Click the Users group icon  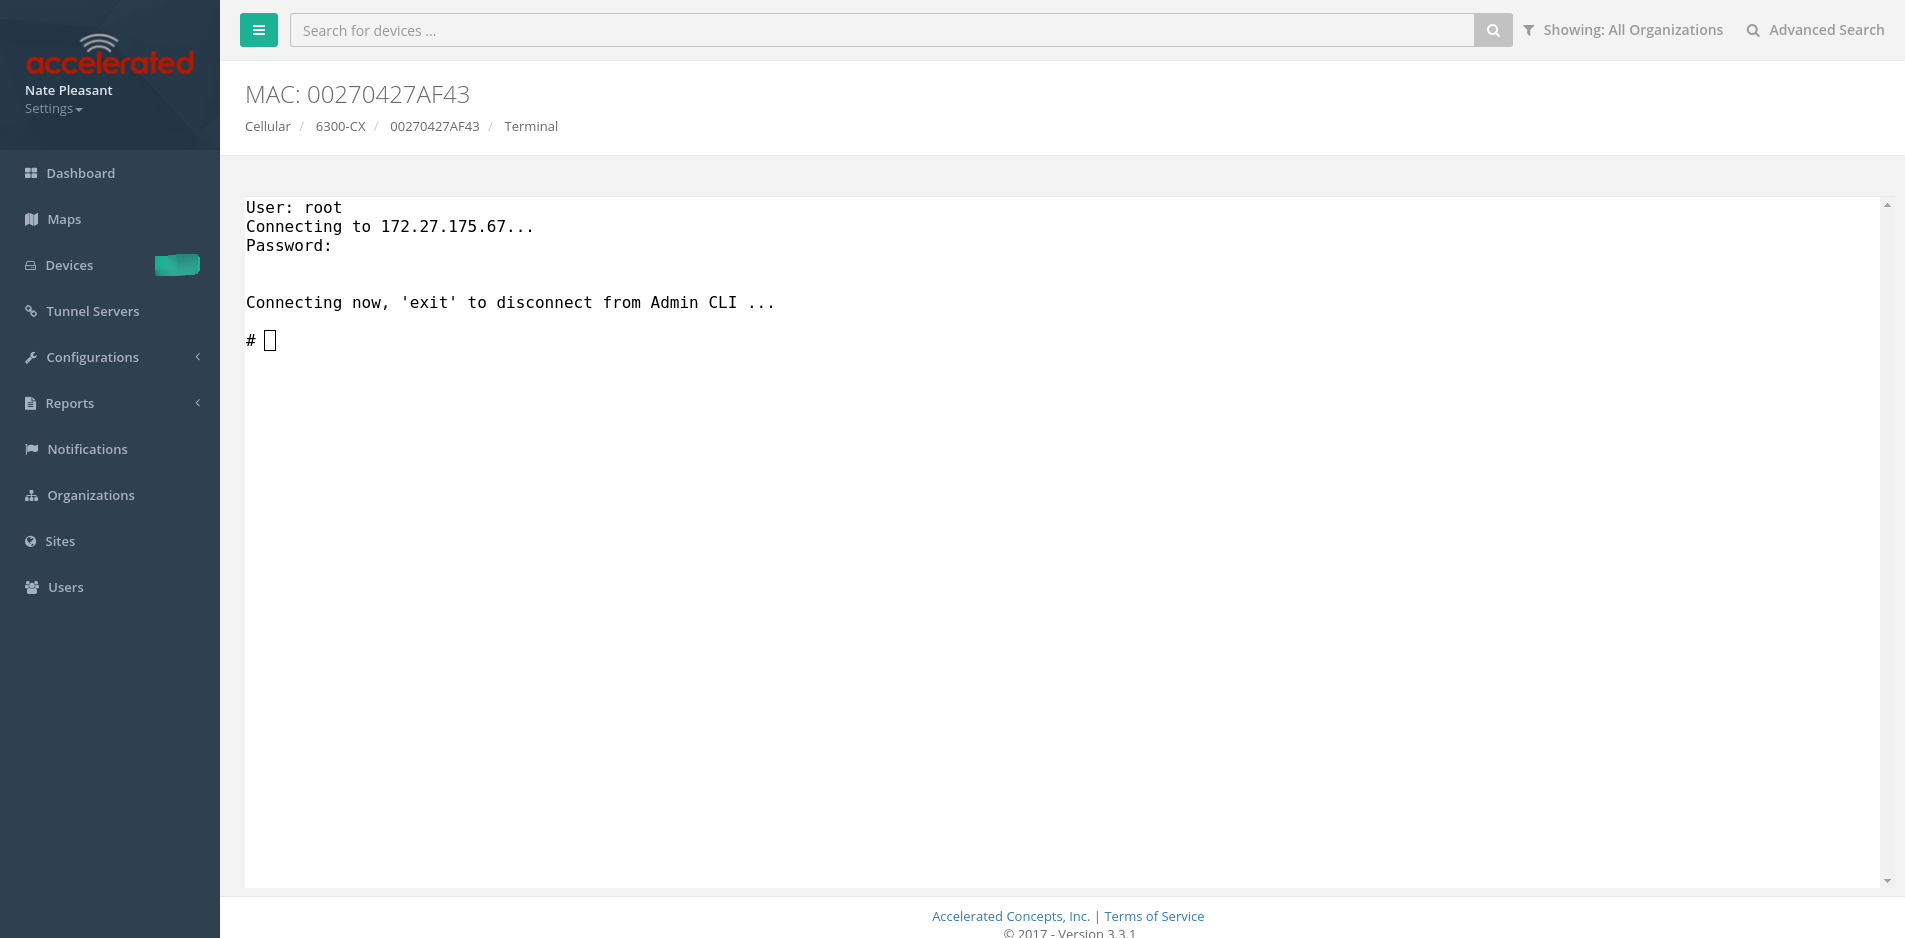[32, 587]
